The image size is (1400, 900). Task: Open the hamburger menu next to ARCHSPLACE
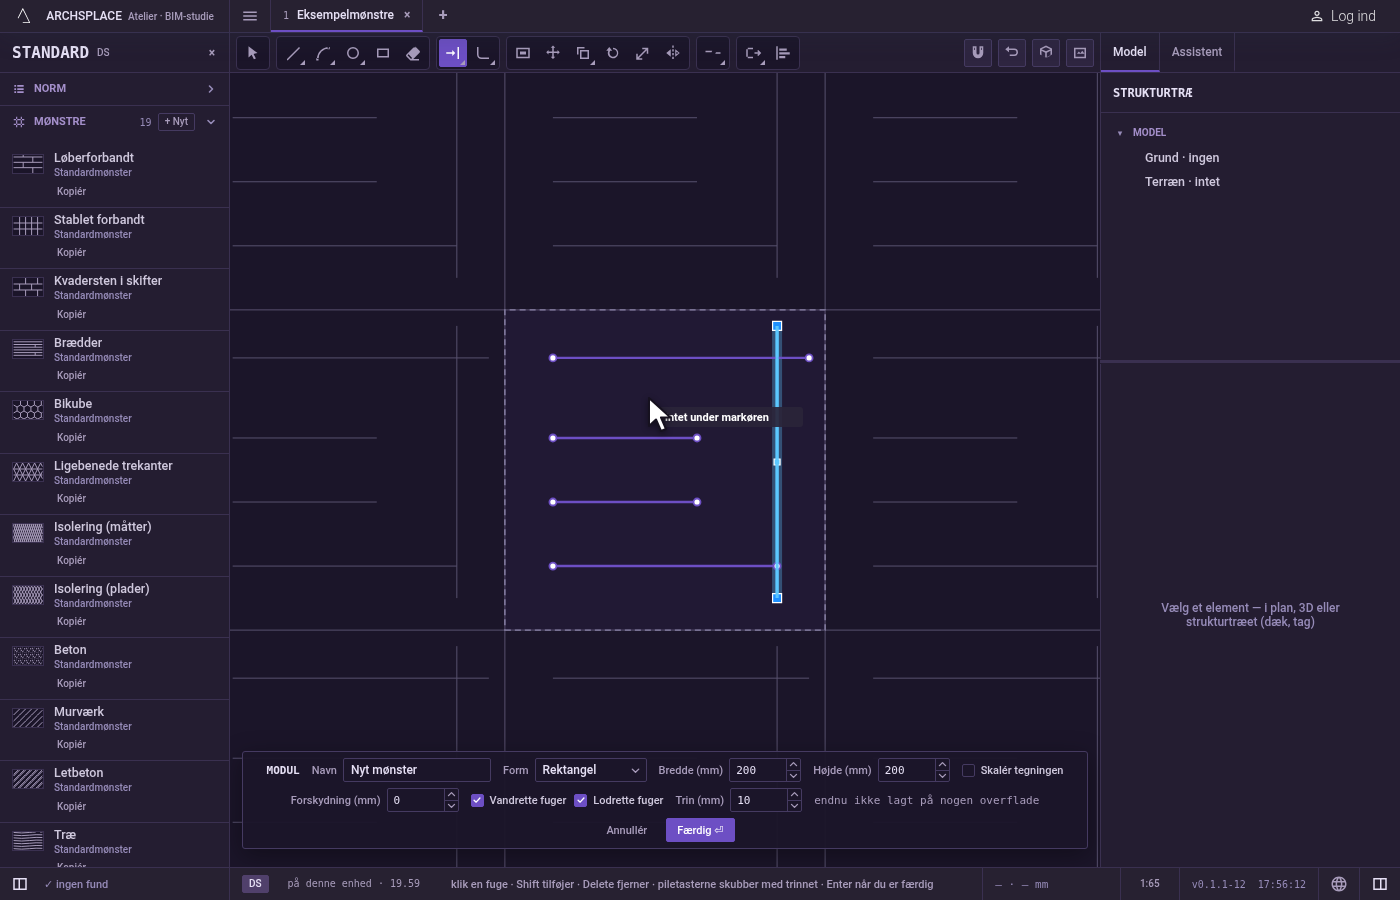(250, 16)
